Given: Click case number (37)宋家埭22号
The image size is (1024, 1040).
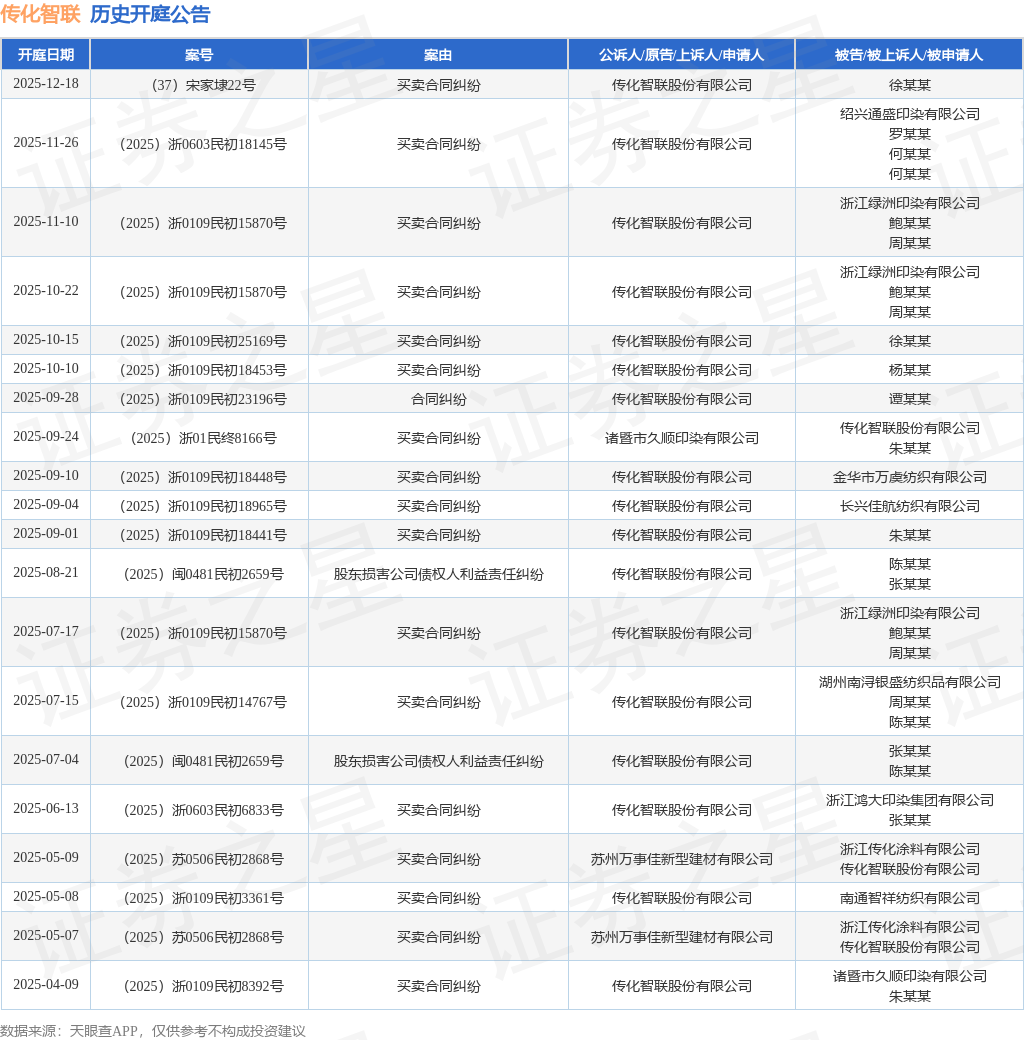Looking at the screenshot, I should 203,85.
